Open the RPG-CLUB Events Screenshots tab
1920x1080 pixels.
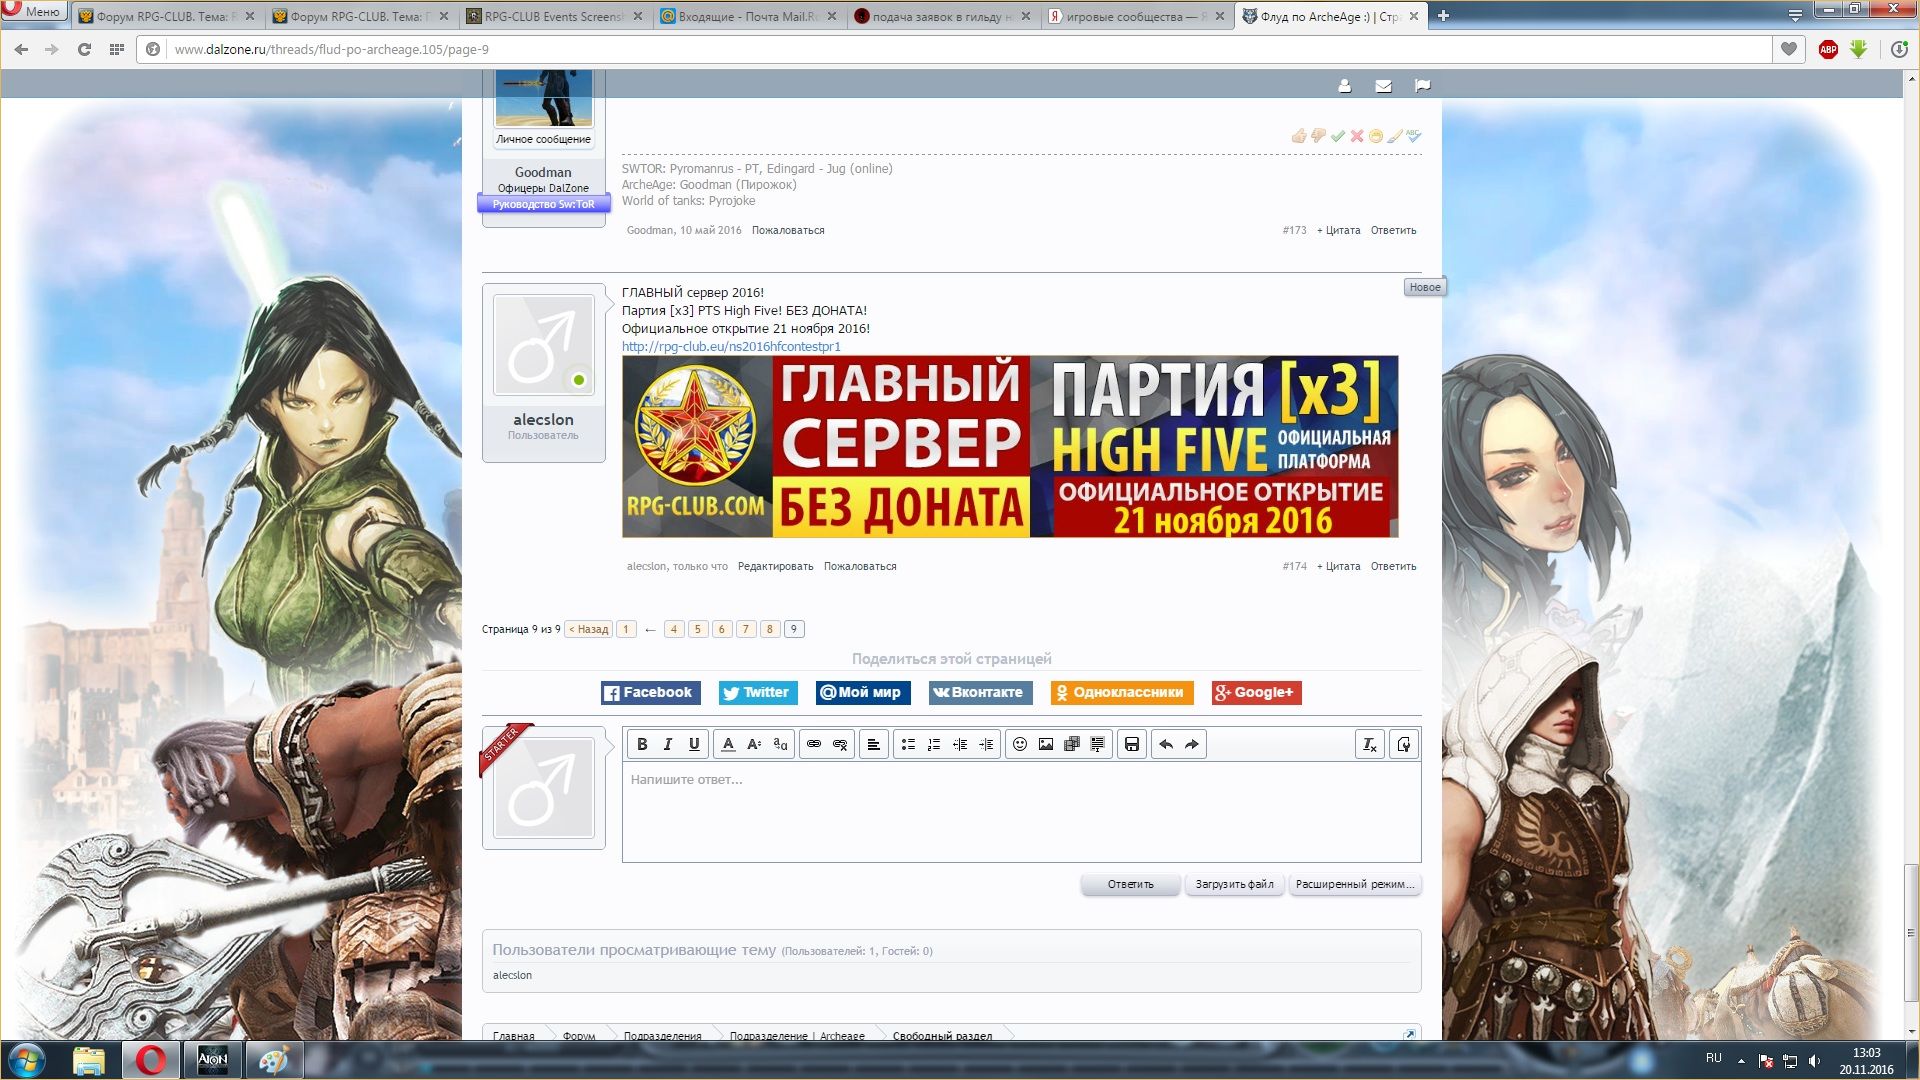552,16
